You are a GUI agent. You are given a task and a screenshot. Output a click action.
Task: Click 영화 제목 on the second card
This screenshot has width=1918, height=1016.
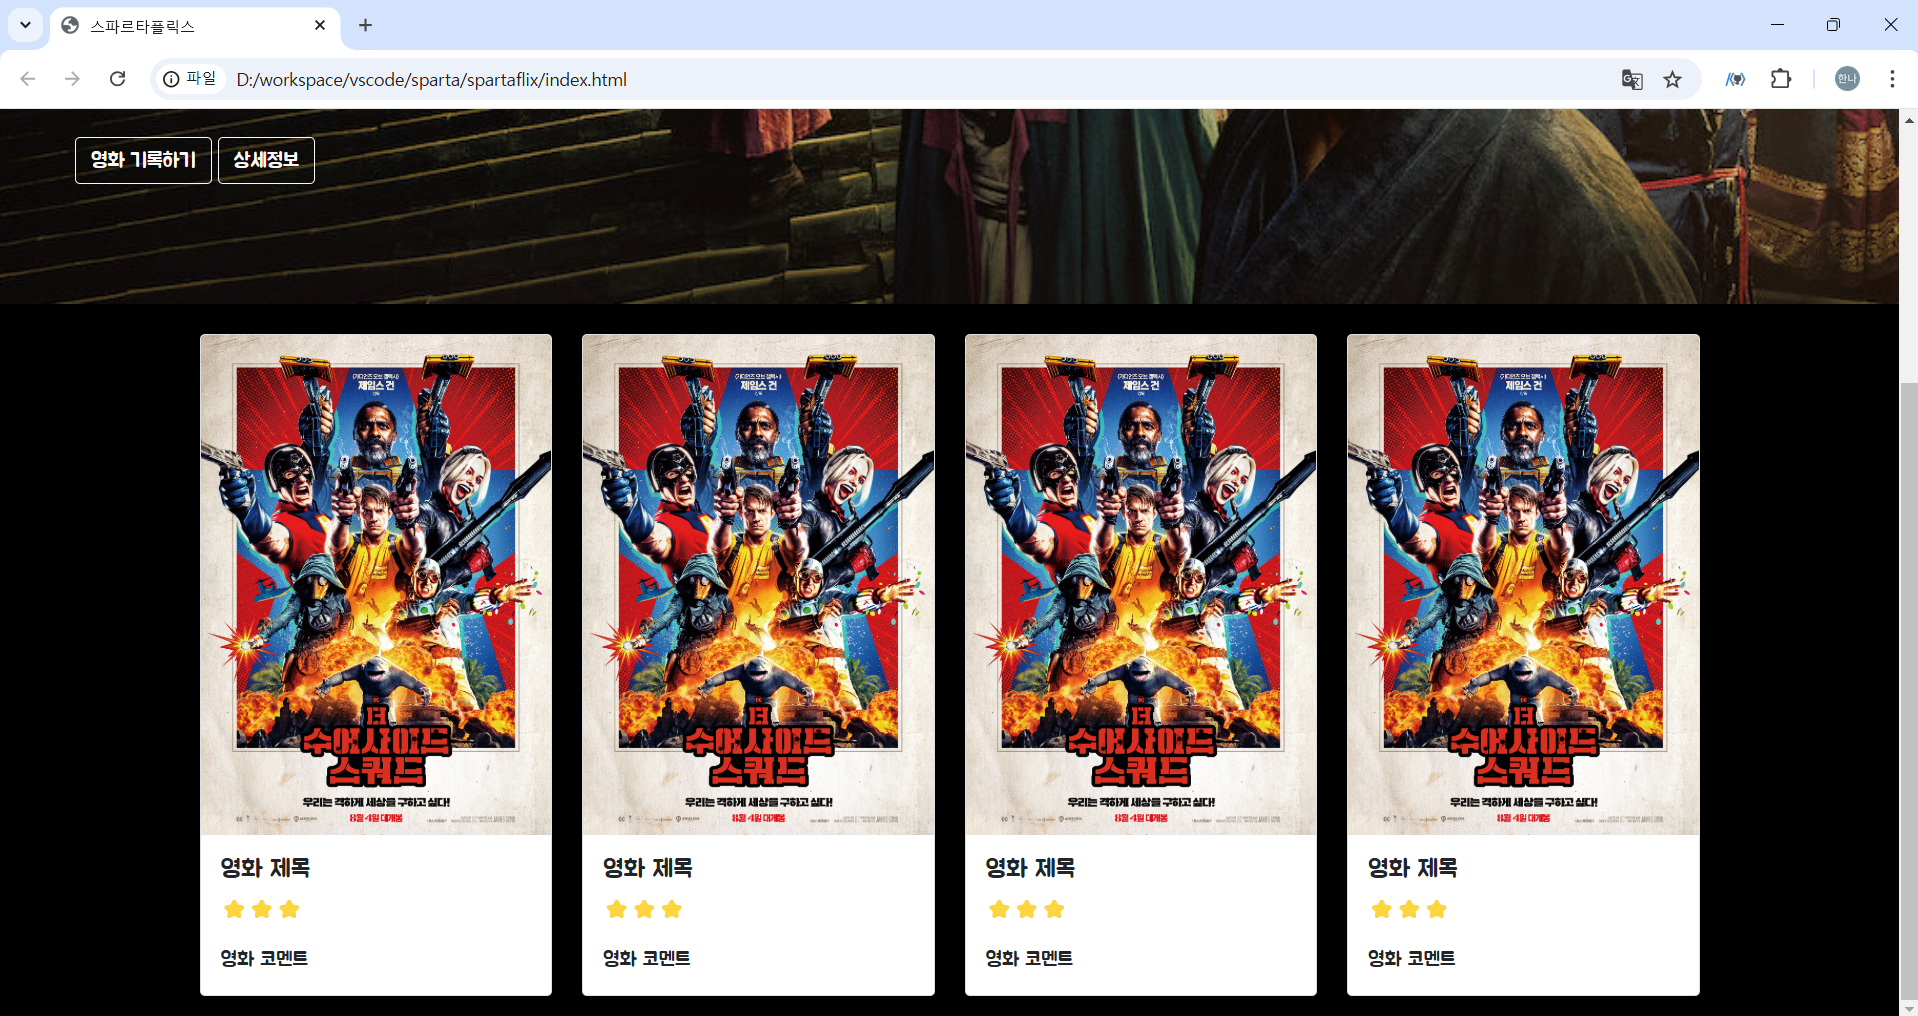(x=648, y=868)
